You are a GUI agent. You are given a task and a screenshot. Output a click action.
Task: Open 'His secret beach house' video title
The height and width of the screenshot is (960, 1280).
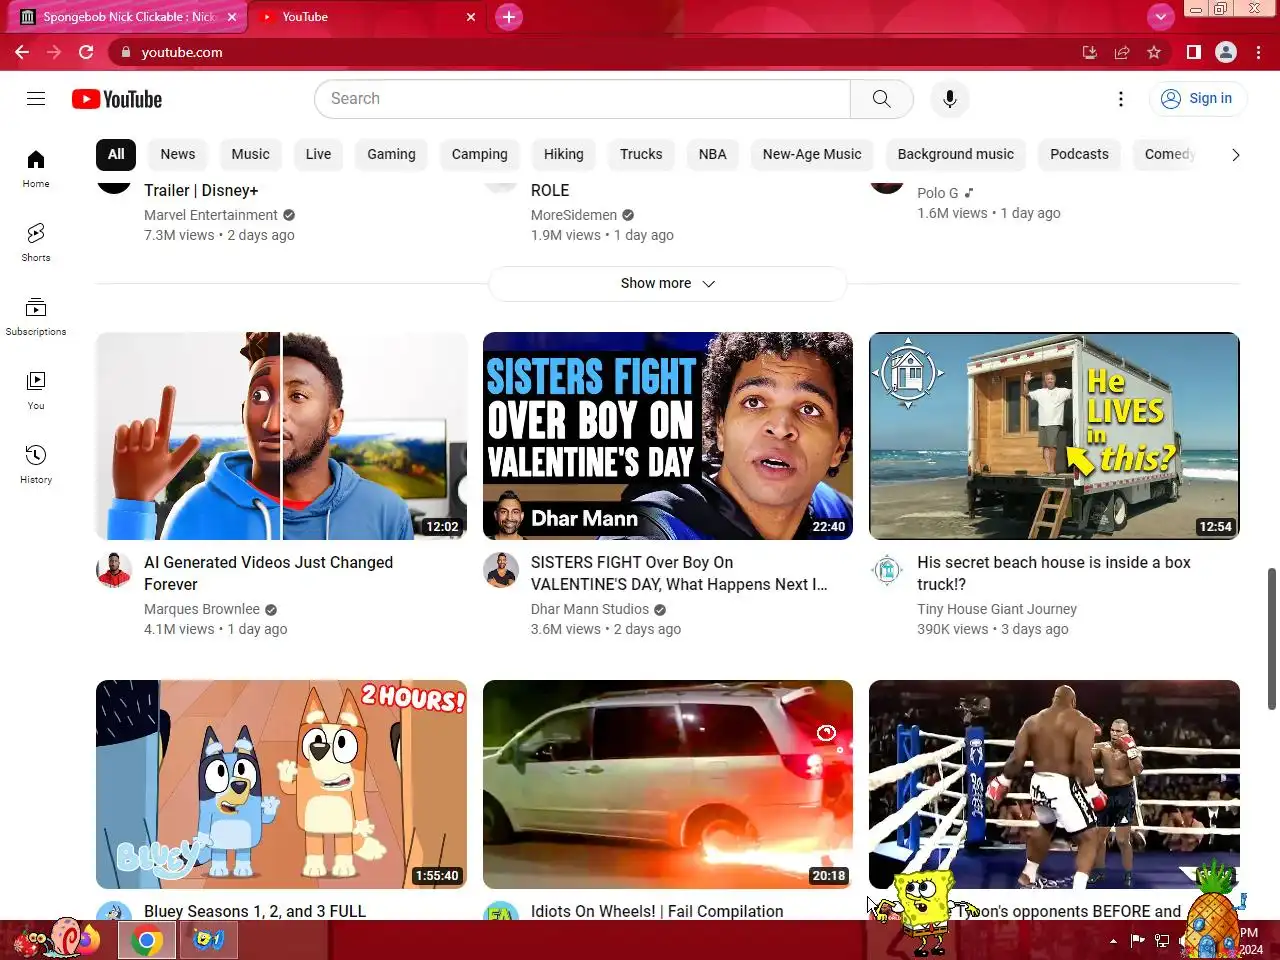[x=1054, y=573]
